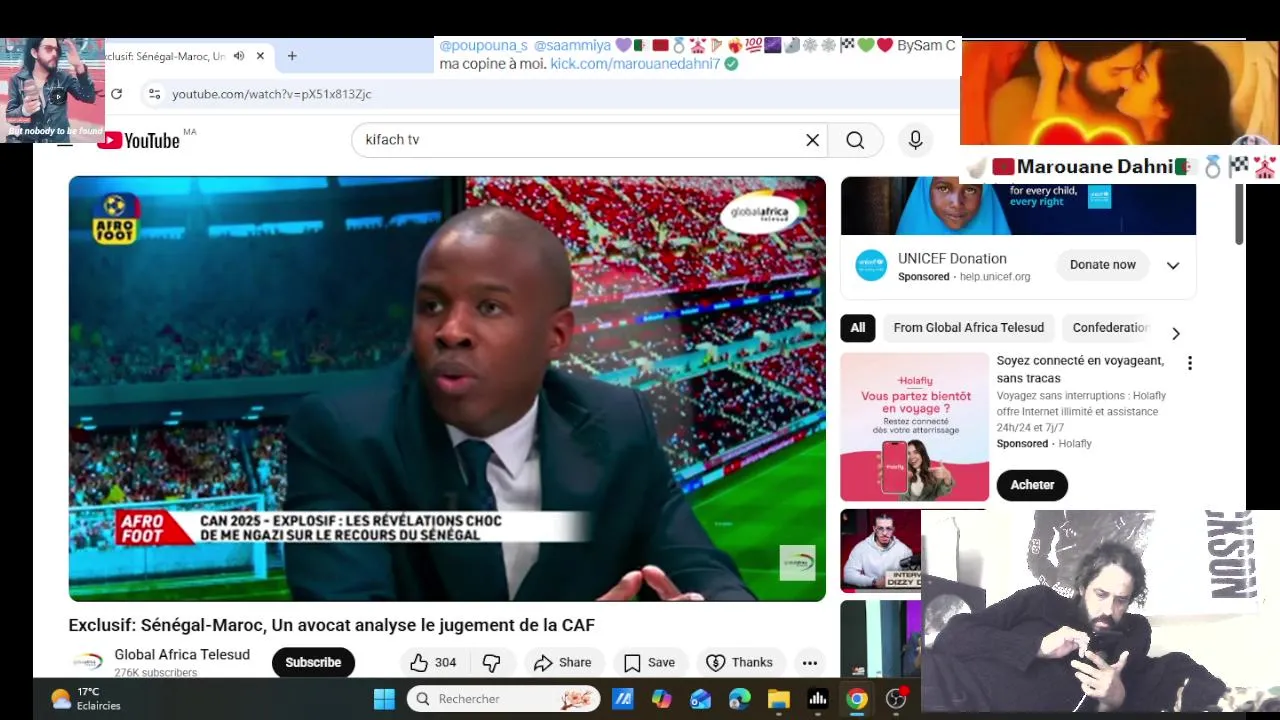Viewport: 1280px width, 720px height.
Task: Mute the tab via speaker icon
Action: (239, 56)
